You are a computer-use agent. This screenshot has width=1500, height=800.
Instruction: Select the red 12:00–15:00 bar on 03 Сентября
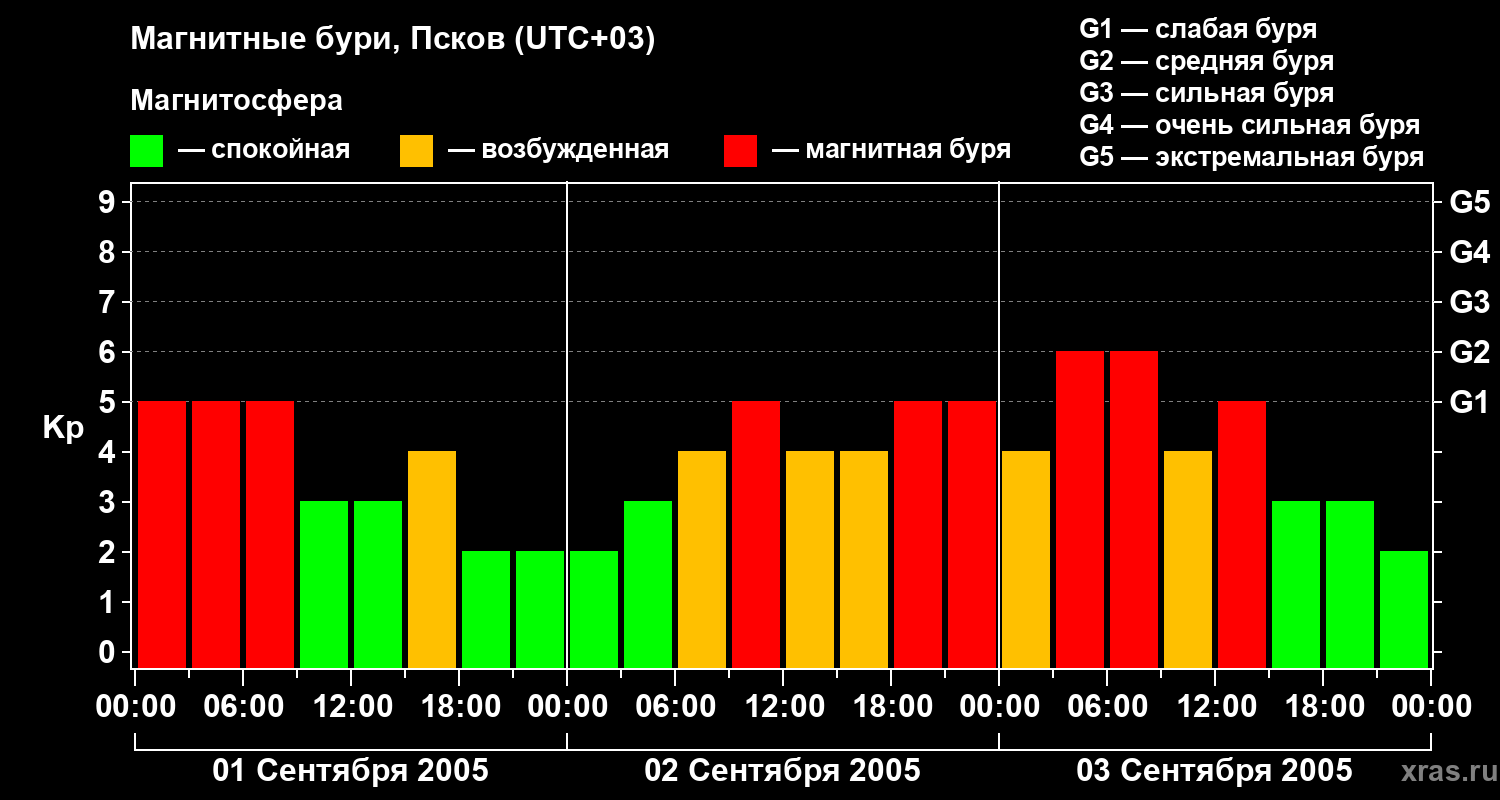(1242, 534)
